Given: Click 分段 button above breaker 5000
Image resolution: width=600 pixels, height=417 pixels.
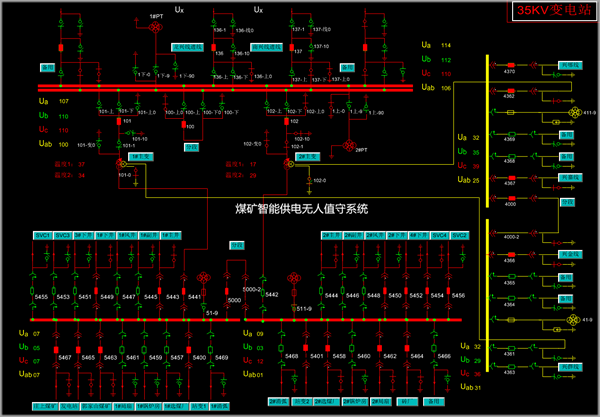Looking at the screenshot, I should (x=237, y=245).
